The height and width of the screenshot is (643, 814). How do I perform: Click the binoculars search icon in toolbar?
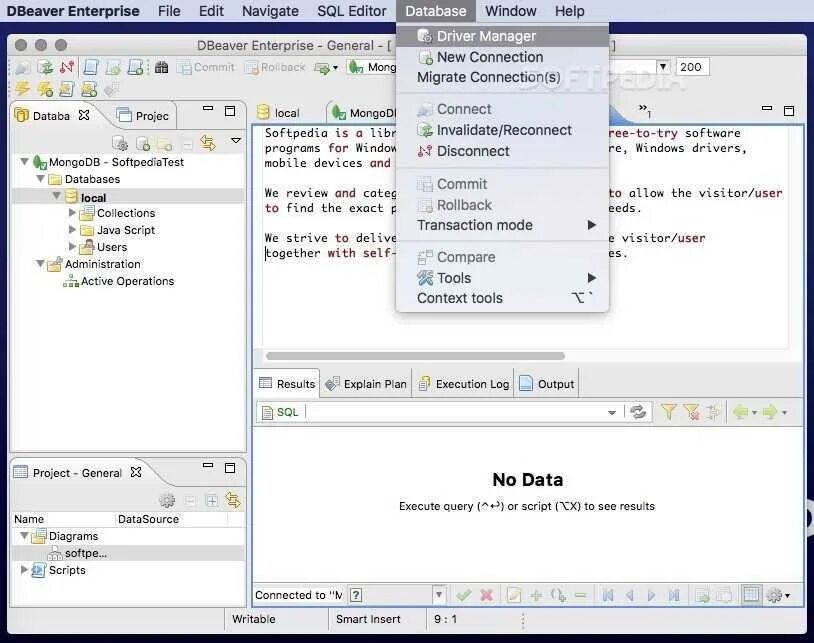pyautogui.click(x=161, y=67)
